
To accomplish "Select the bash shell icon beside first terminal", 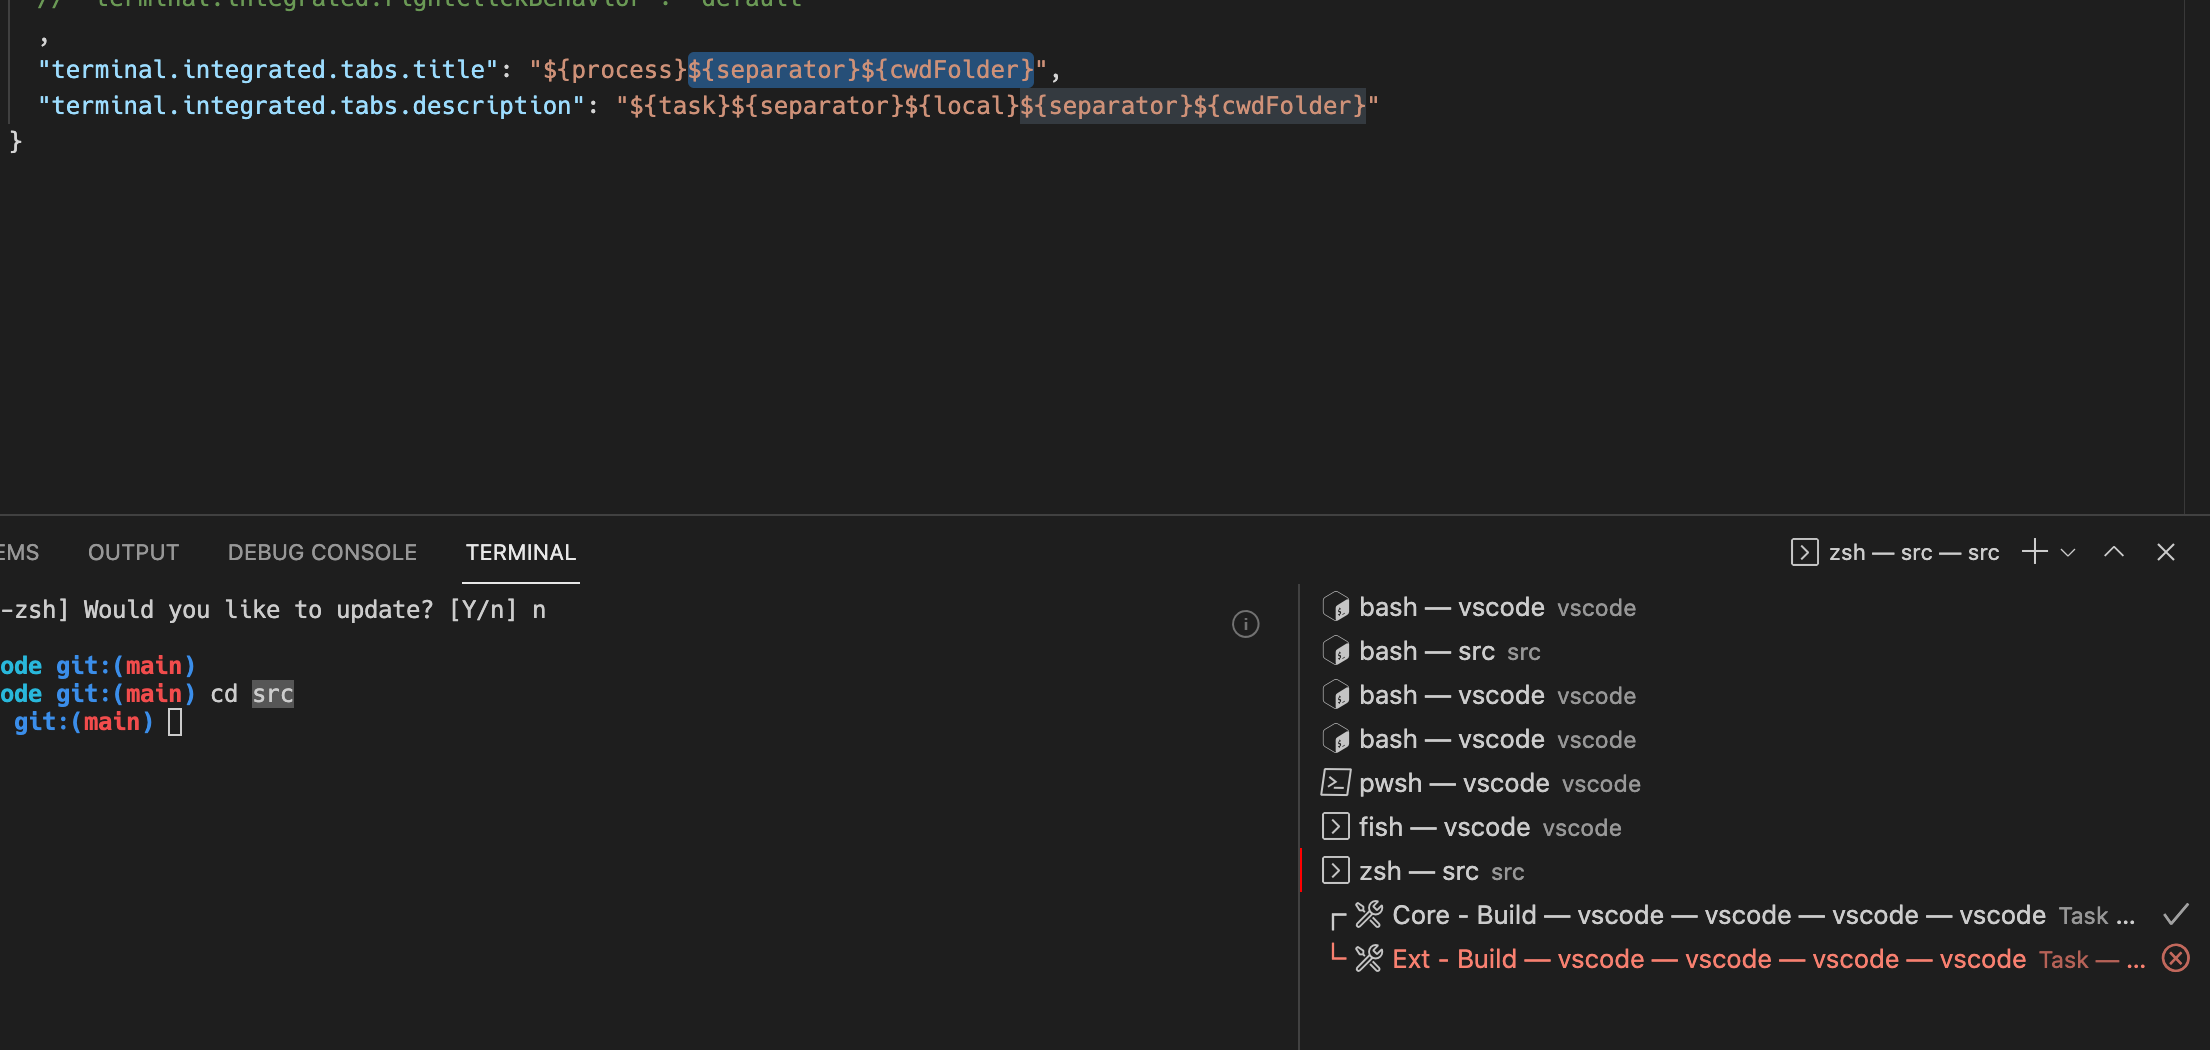I will click(x=1335, y=606).
